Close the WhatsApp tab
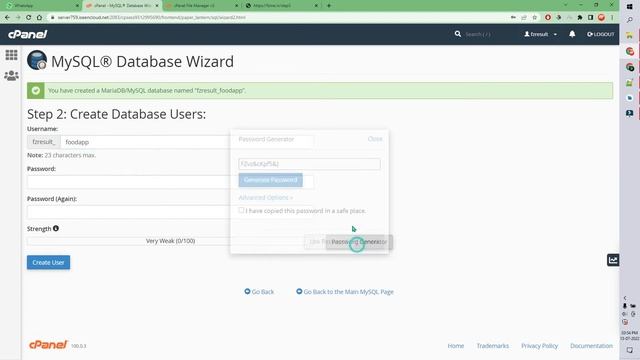 coord(77,6)
